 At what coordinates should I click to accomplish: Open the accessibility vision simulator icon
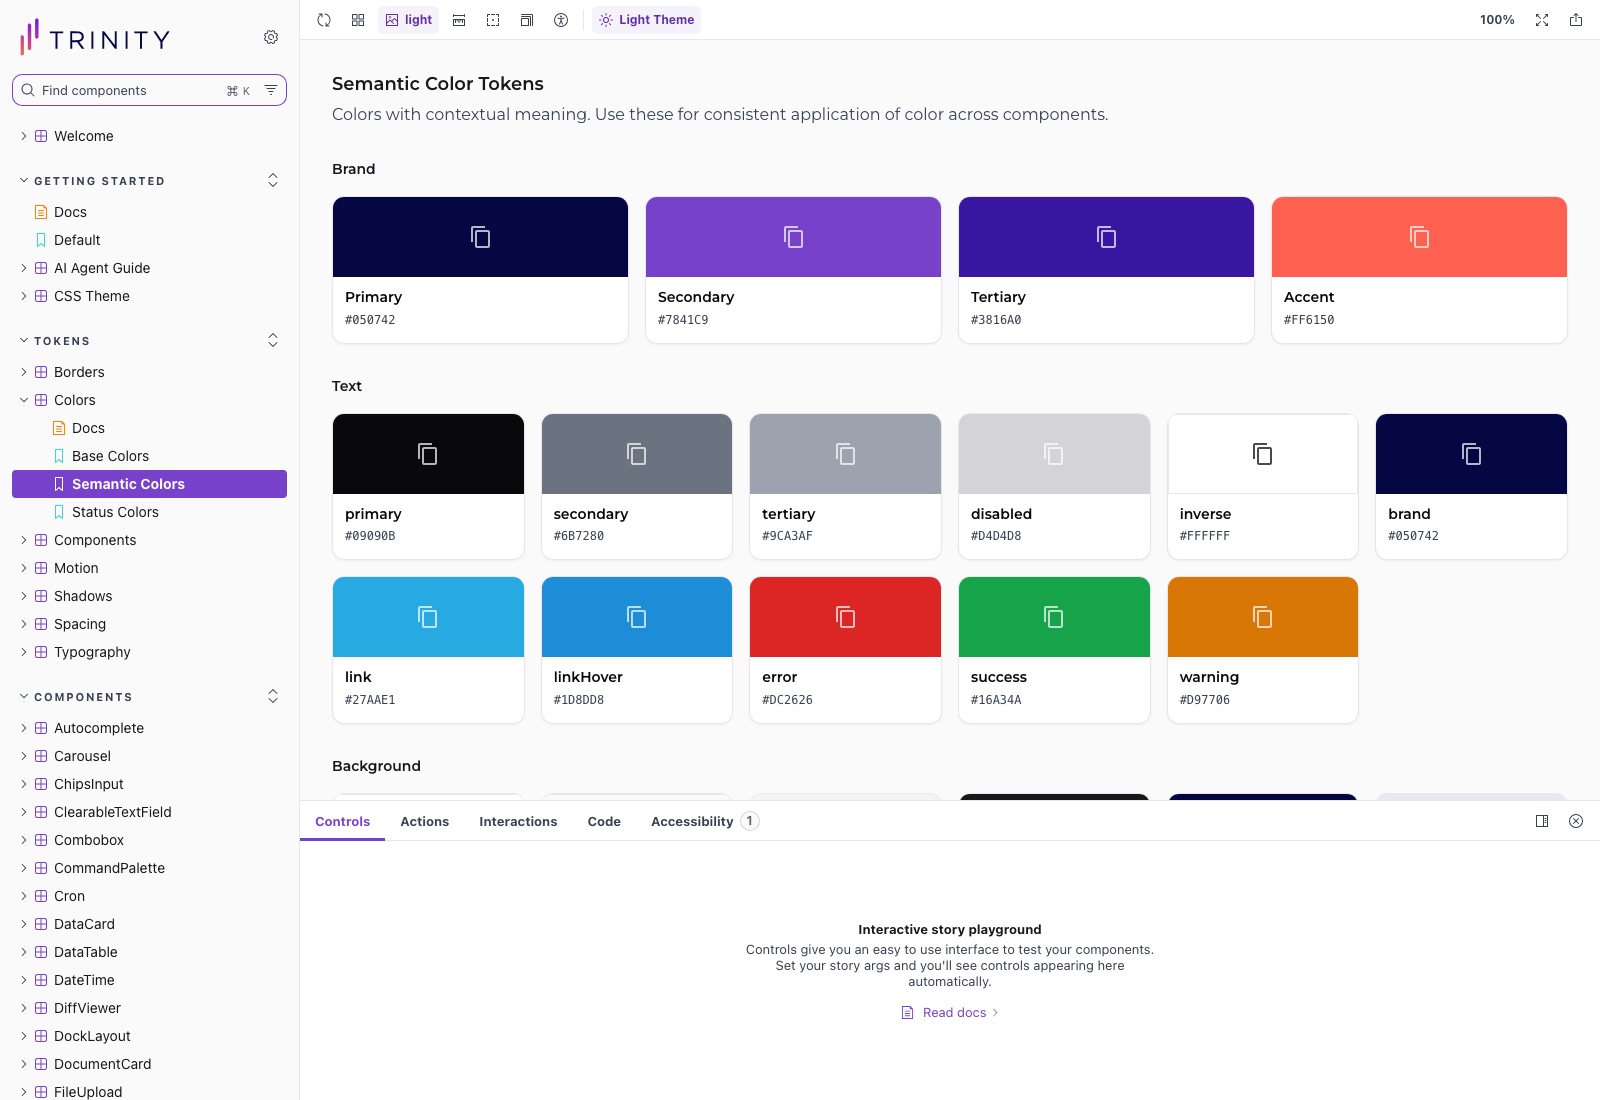561,20
